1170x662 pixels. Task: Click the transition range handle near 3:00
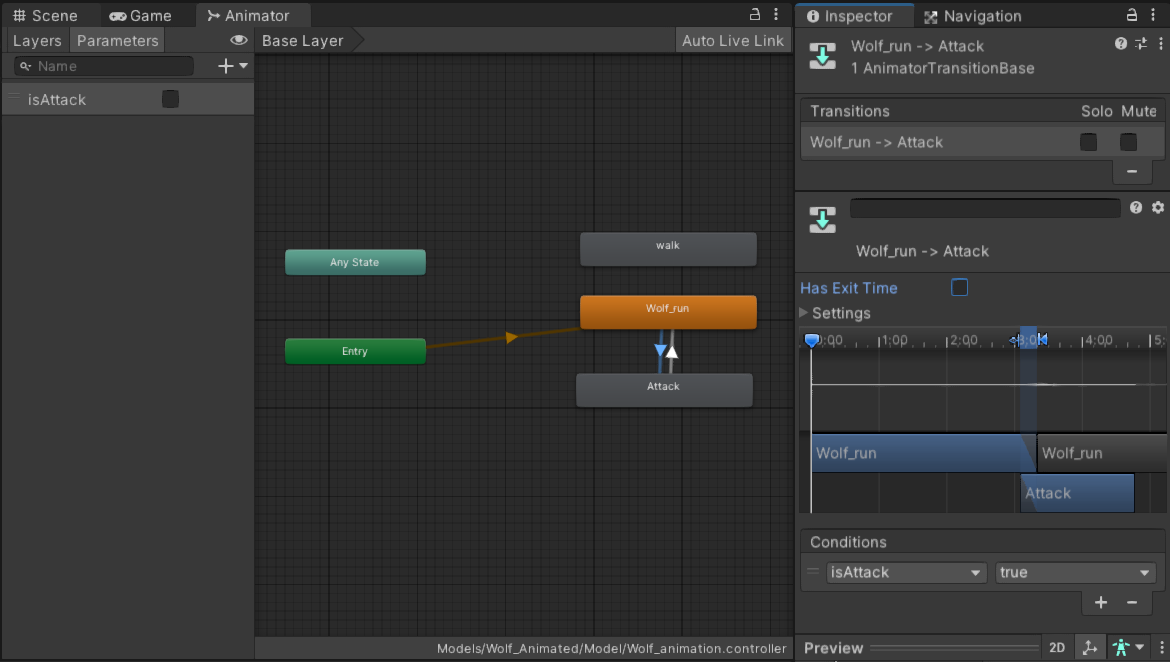[1028, 340]
